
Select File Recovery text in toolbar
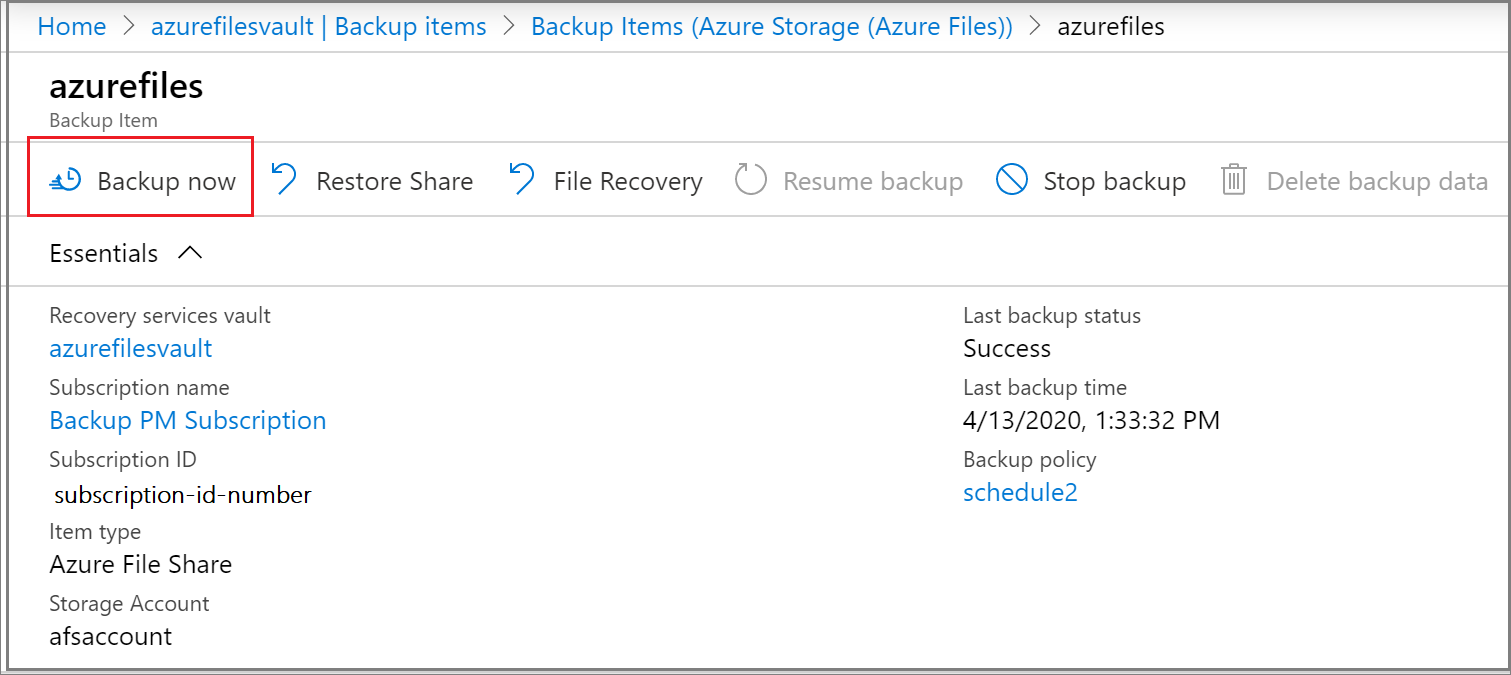628,181
